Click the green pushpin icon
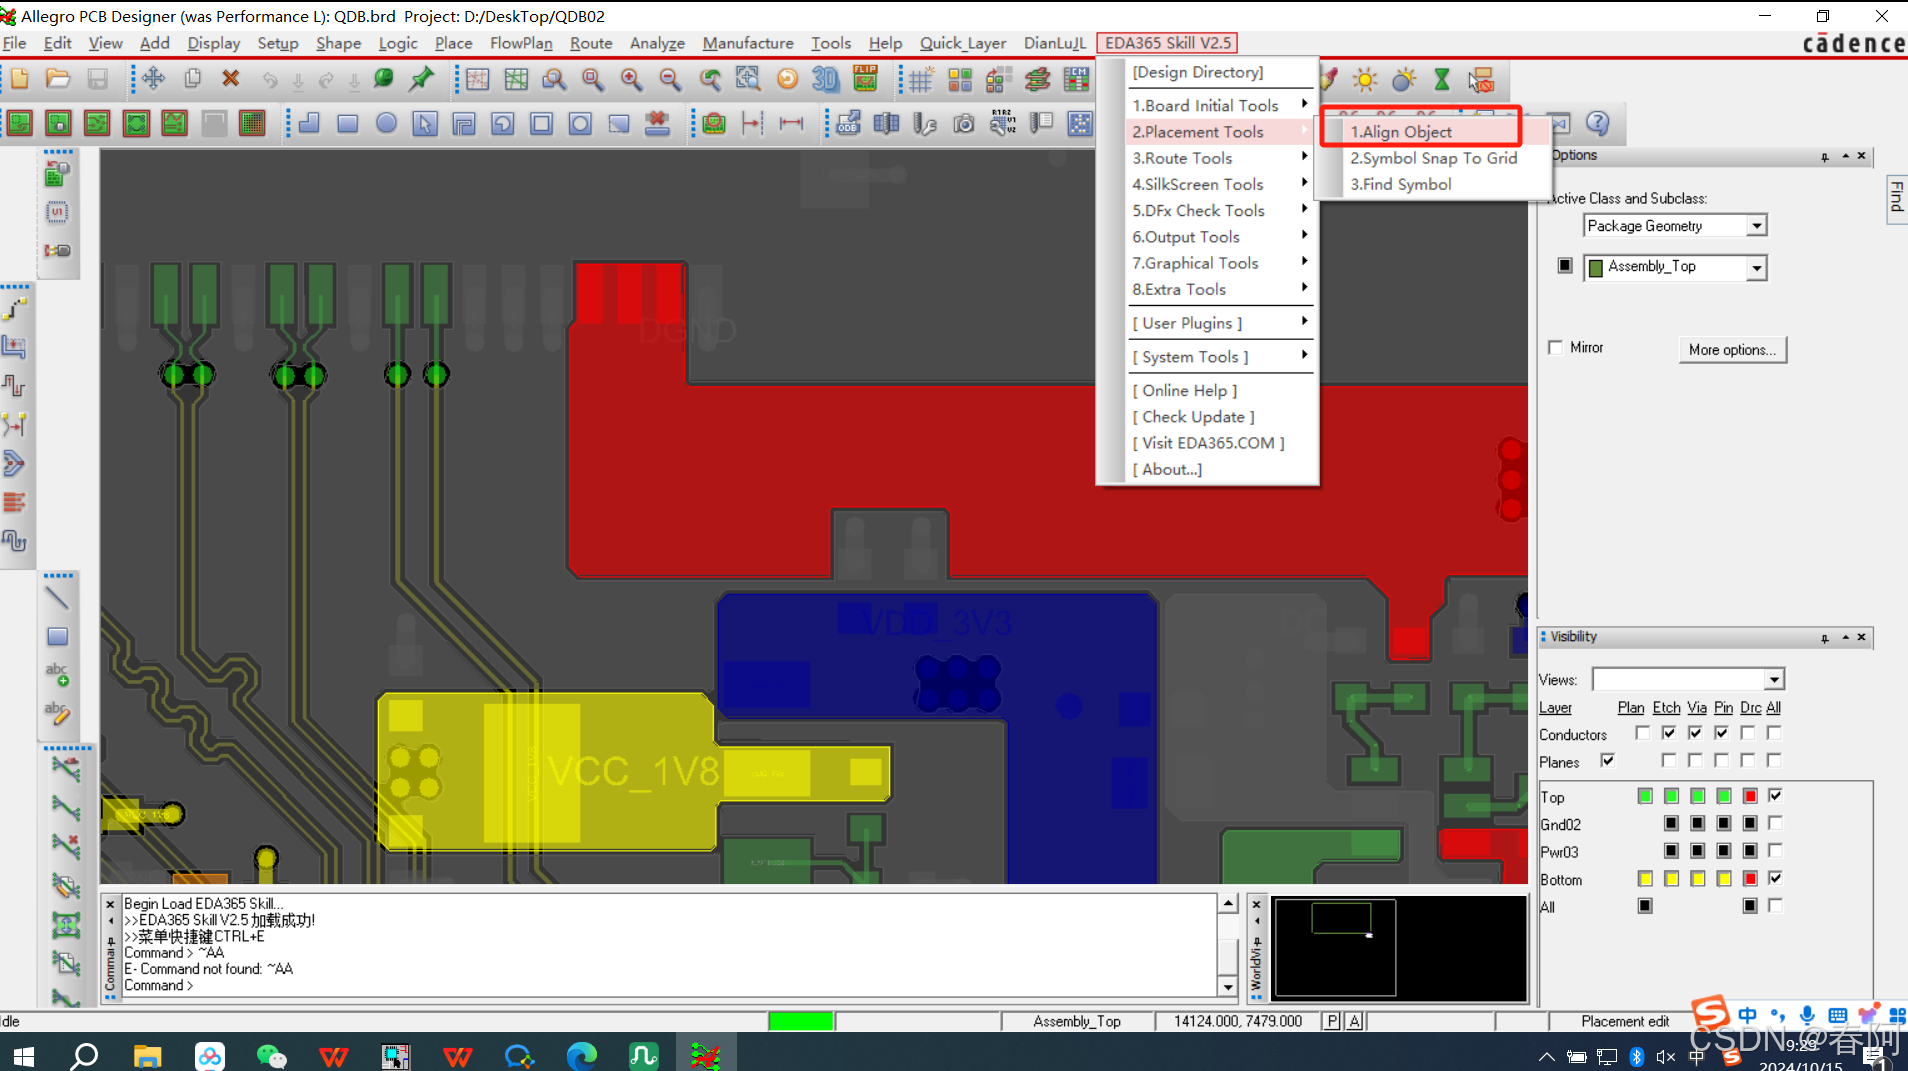The height and width of the screenshot is (1071, 1908). click(422, 79)
